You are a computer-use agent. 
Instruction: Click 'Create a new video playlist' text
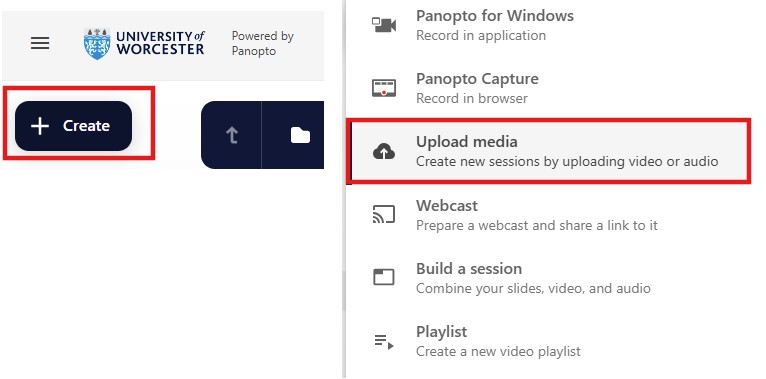point(498,351)
